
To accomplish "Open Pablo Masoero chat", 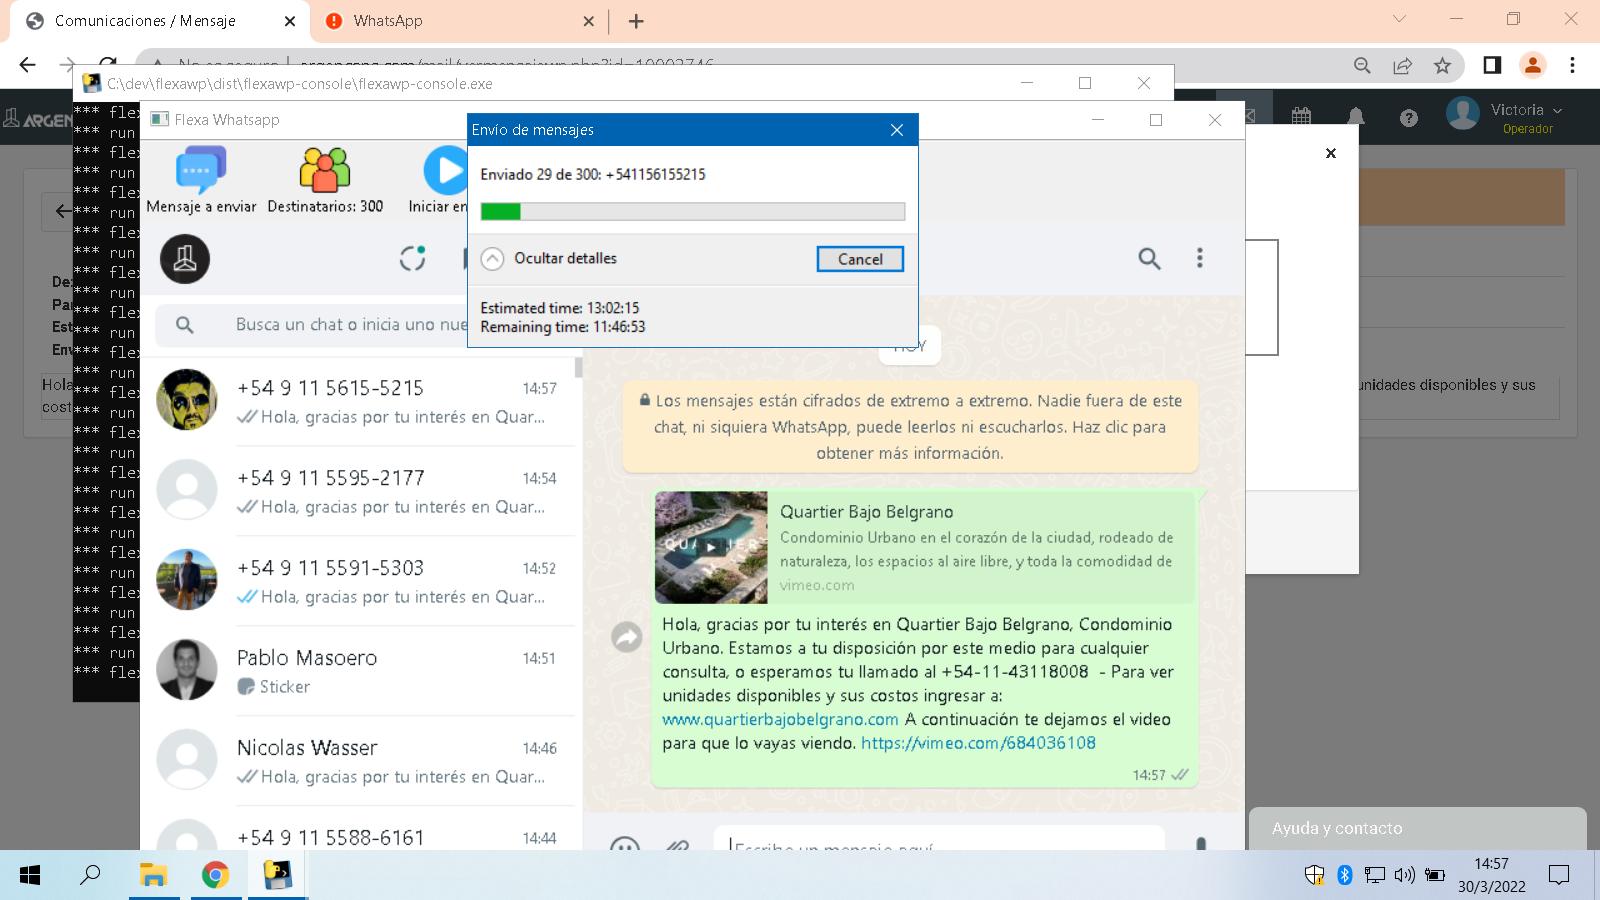I will [x=360, y=671].
